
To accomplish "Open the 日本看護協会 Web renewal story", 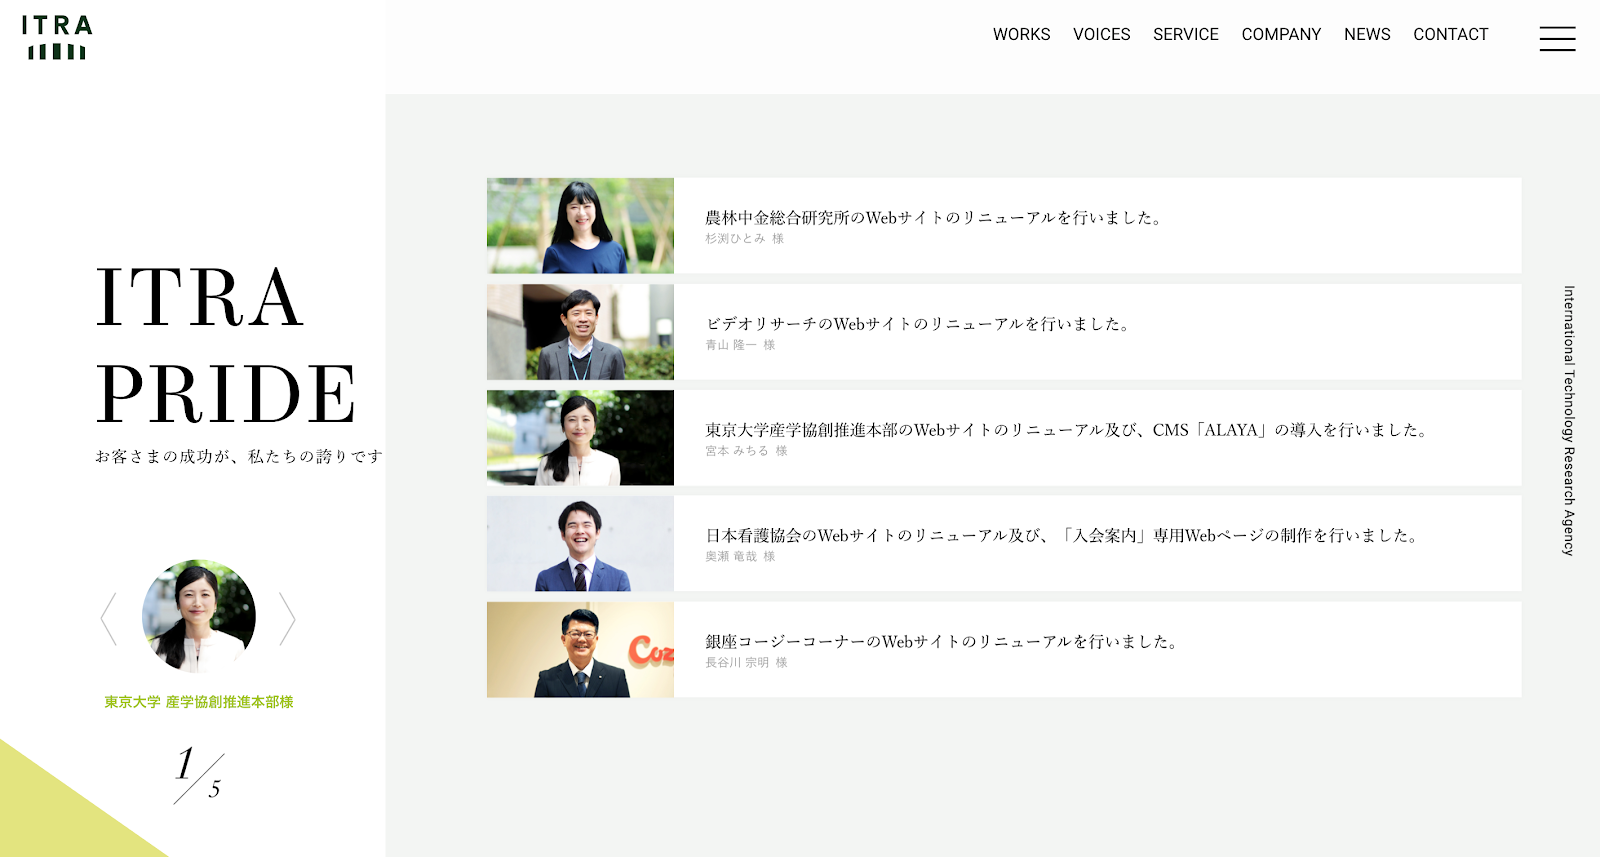I will 1004,544.
